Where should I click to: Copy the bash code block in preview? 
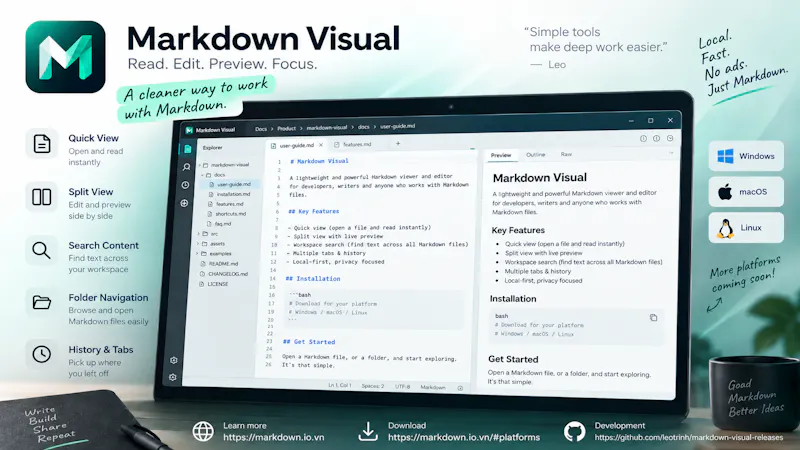pyautogui.click(x=654, y=317)
